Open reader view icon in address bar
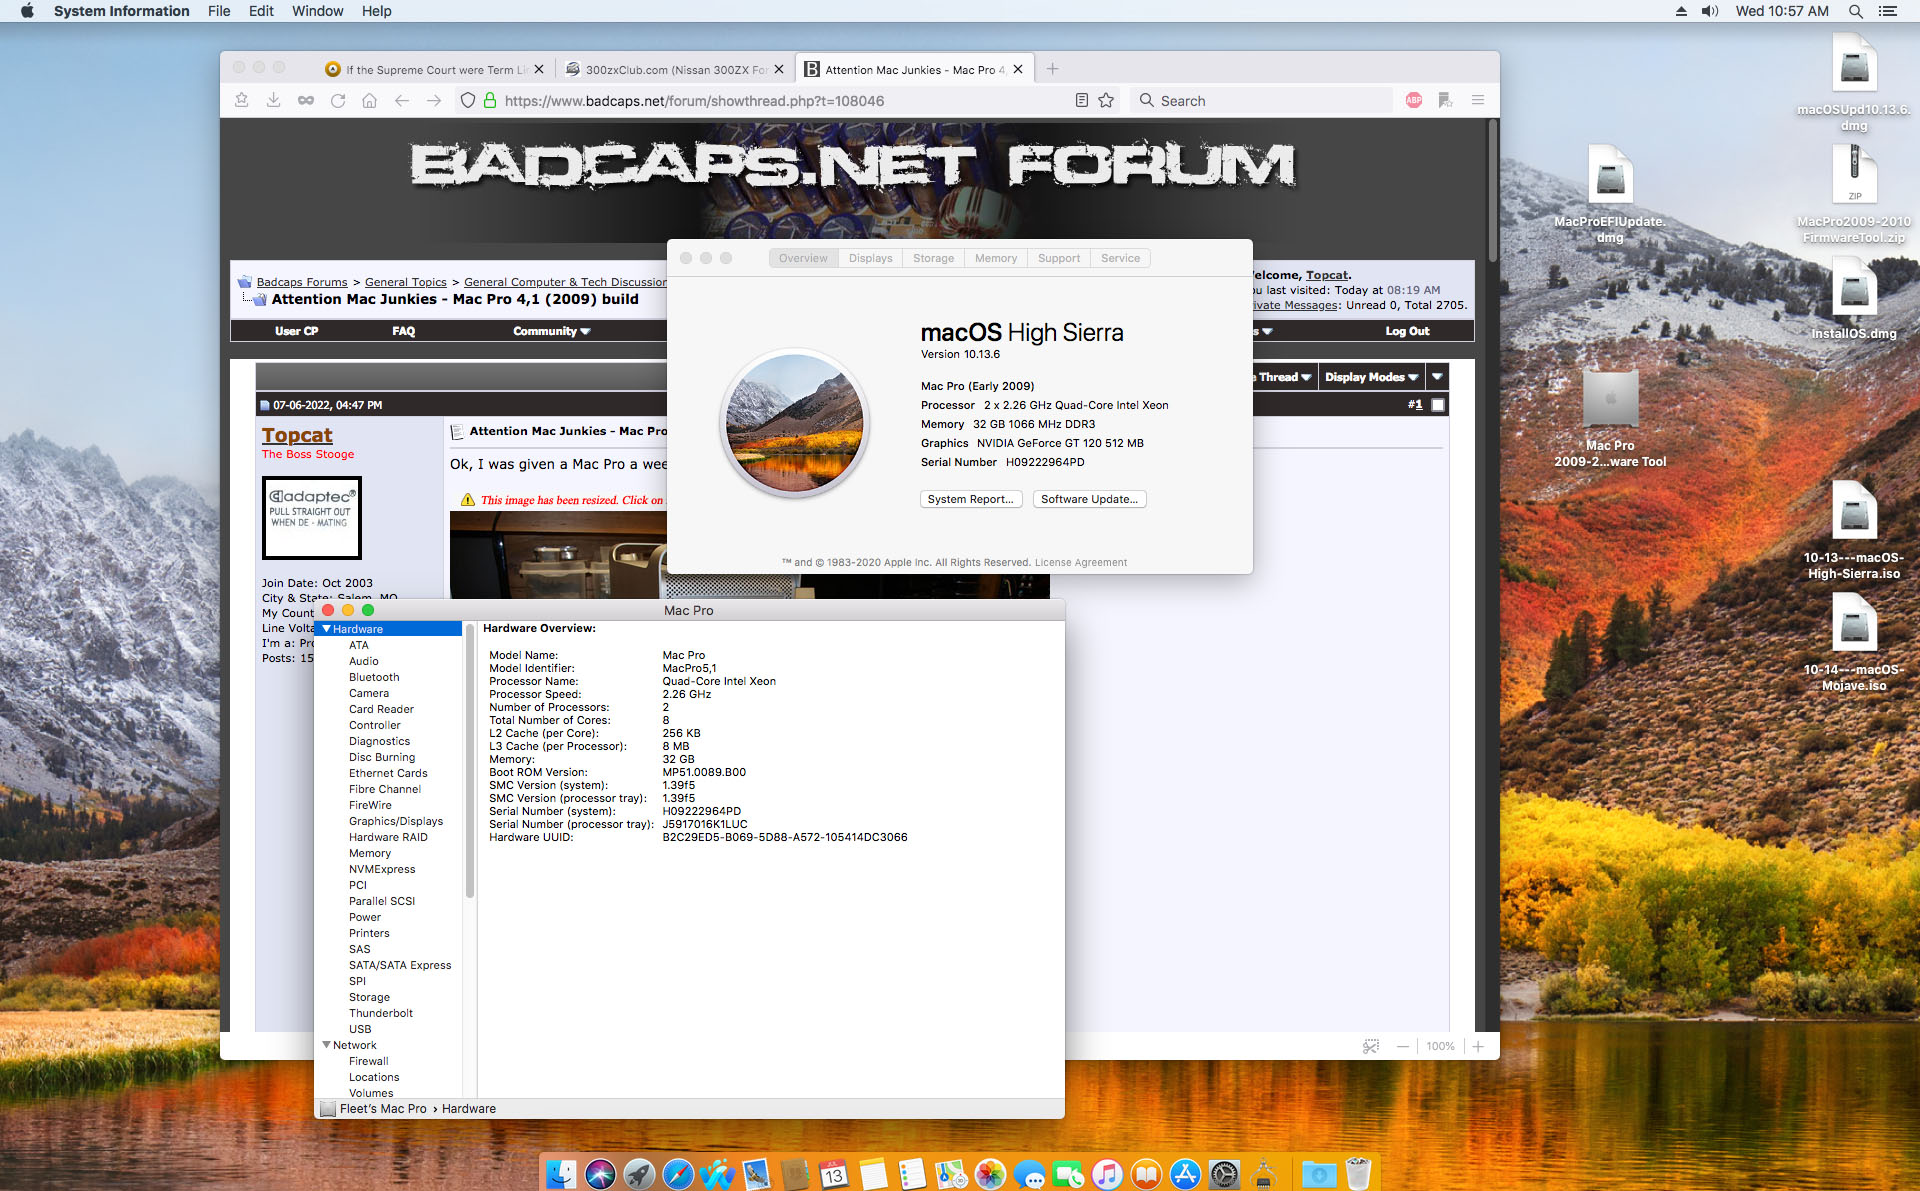 coord(1081,101)
